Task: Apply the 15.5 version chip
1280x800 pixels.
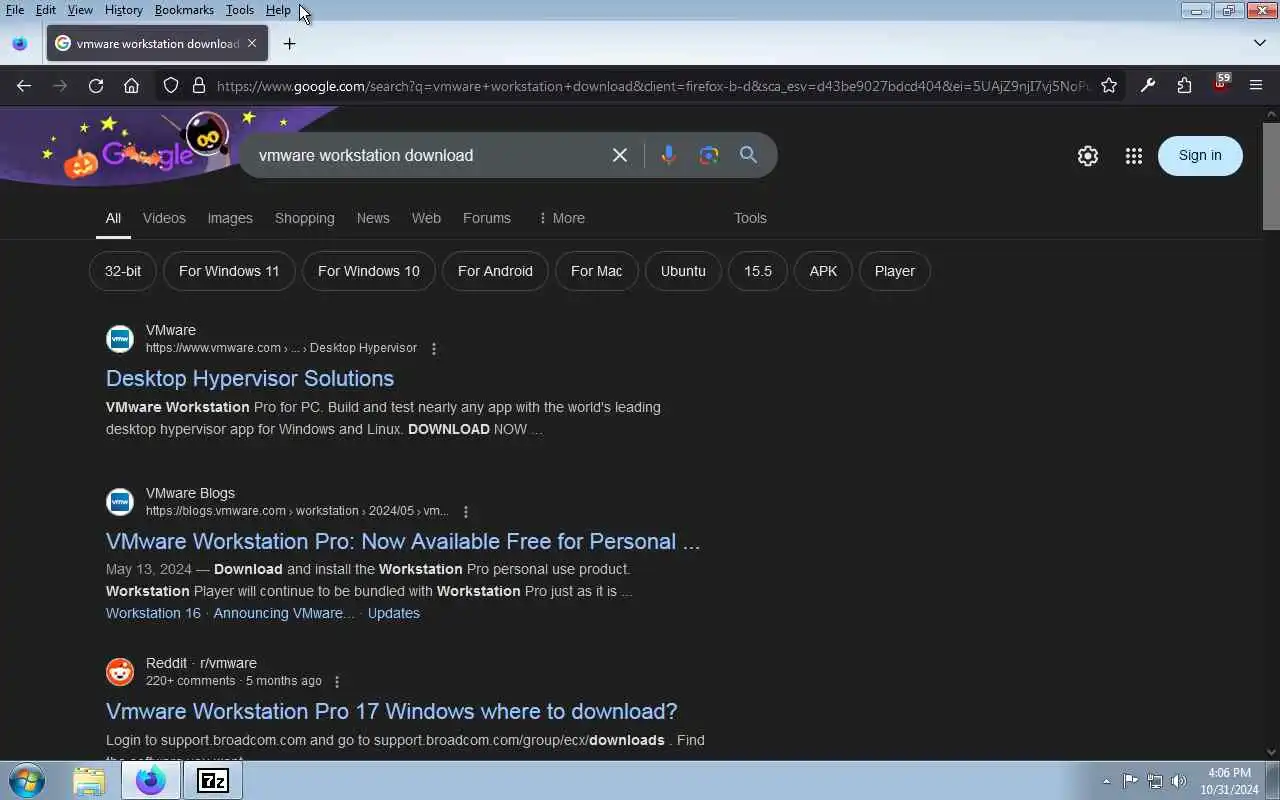Action: point(758,271)
